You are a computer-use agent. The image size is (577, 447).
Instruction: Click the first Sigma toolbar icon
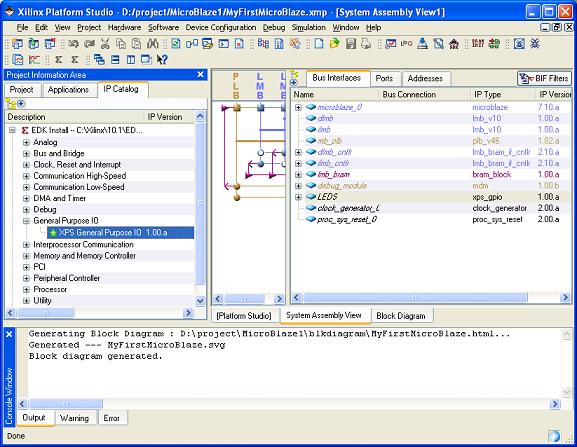click(x=58, y=59)
